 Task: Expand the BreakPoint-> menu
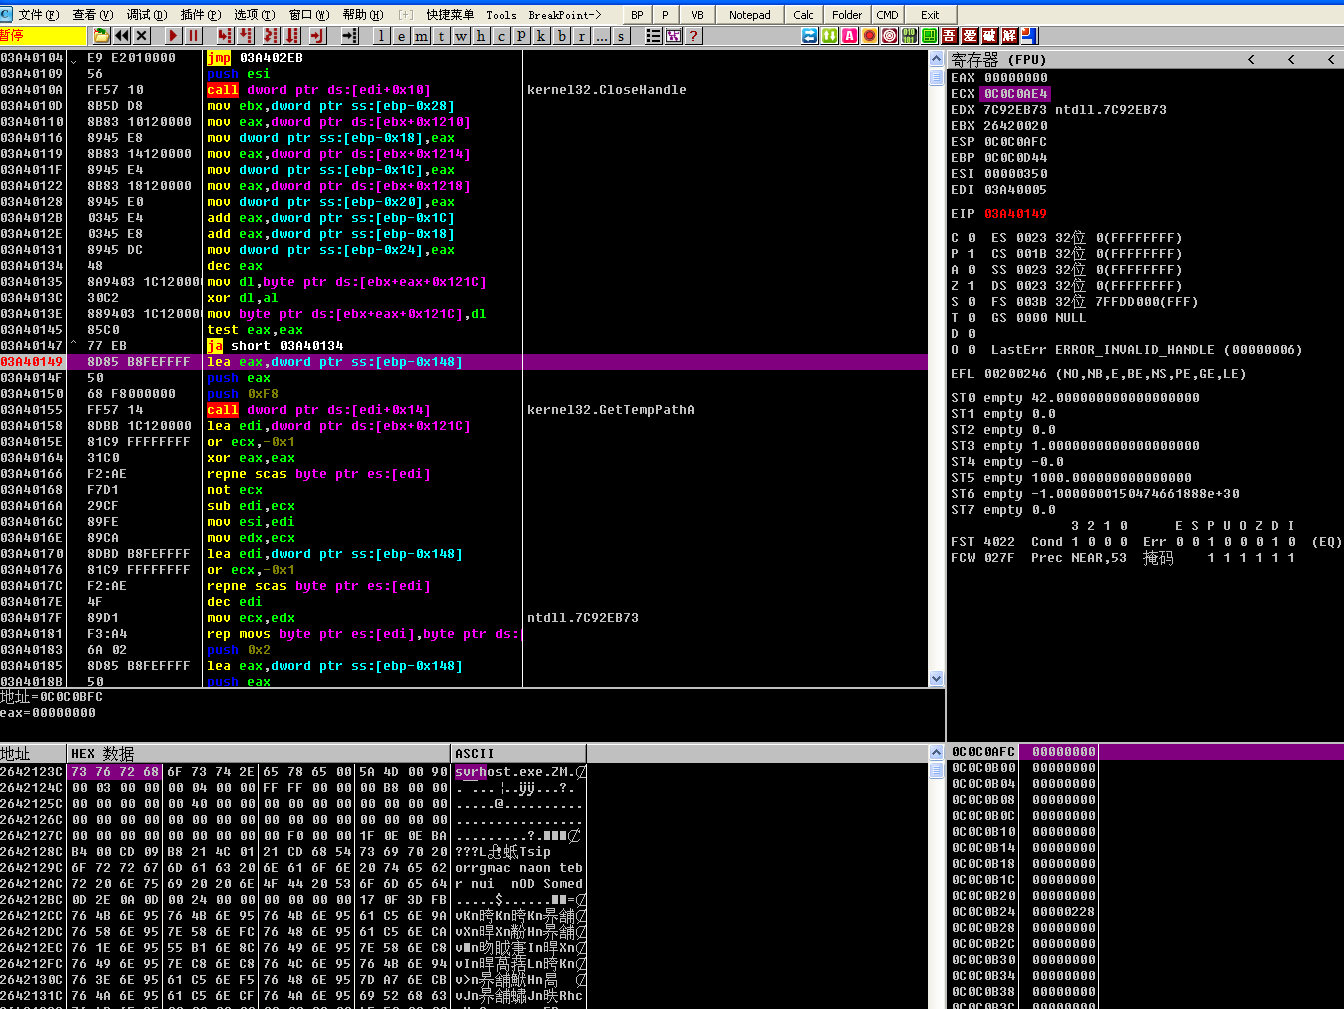coord(564,15)
